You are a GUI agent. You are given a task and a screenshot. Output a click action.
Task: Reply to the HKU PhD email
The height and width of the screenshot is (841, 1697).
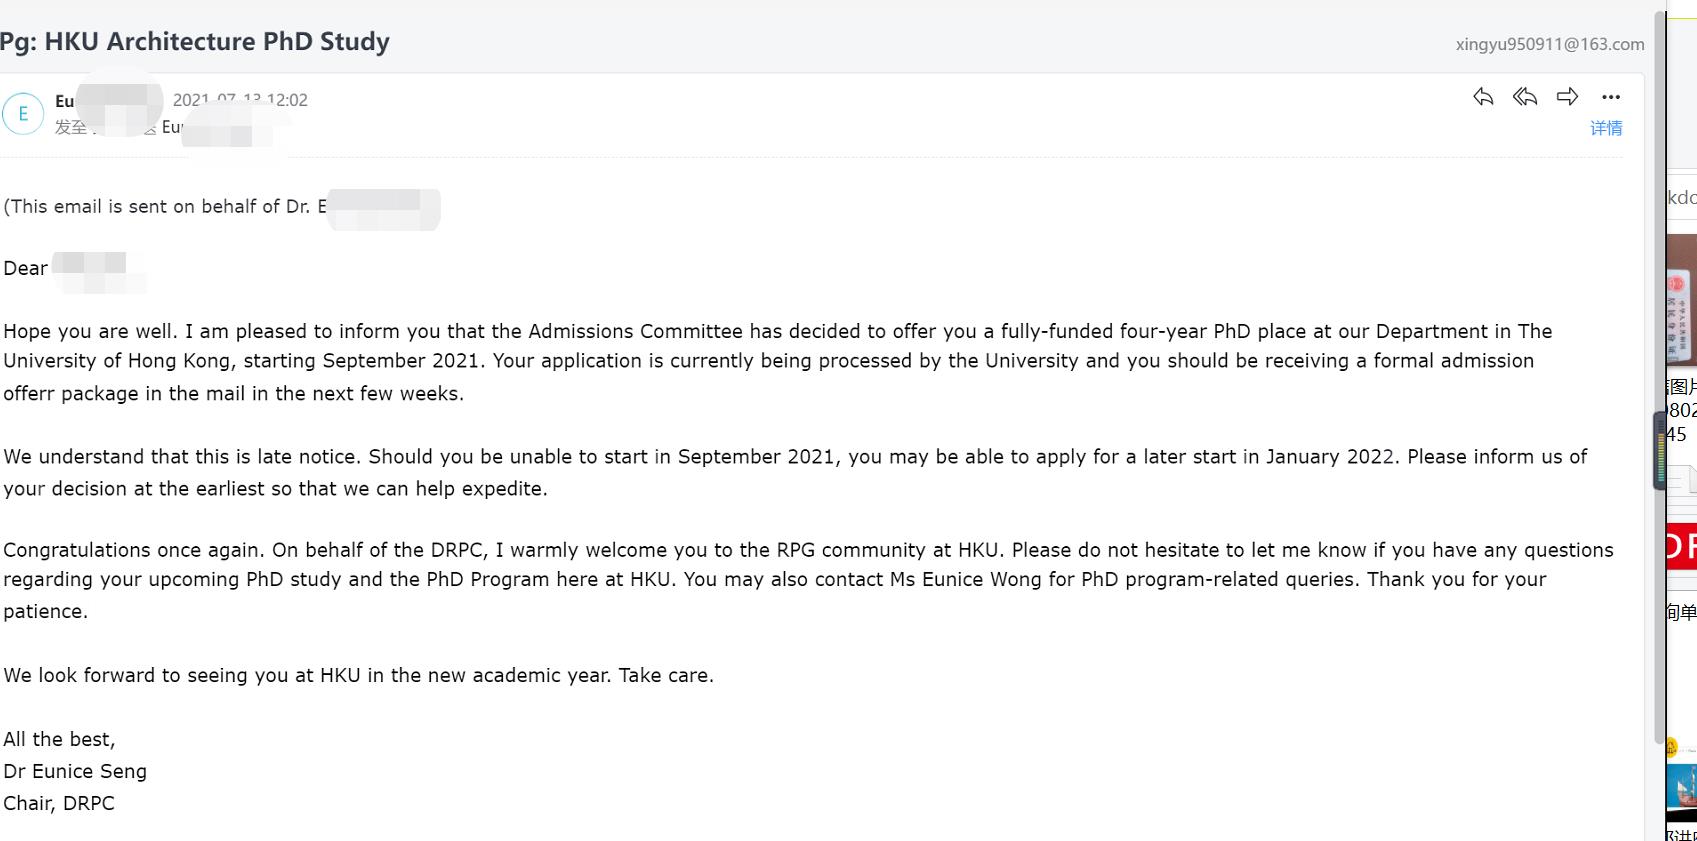click(x=1483, y=97)
